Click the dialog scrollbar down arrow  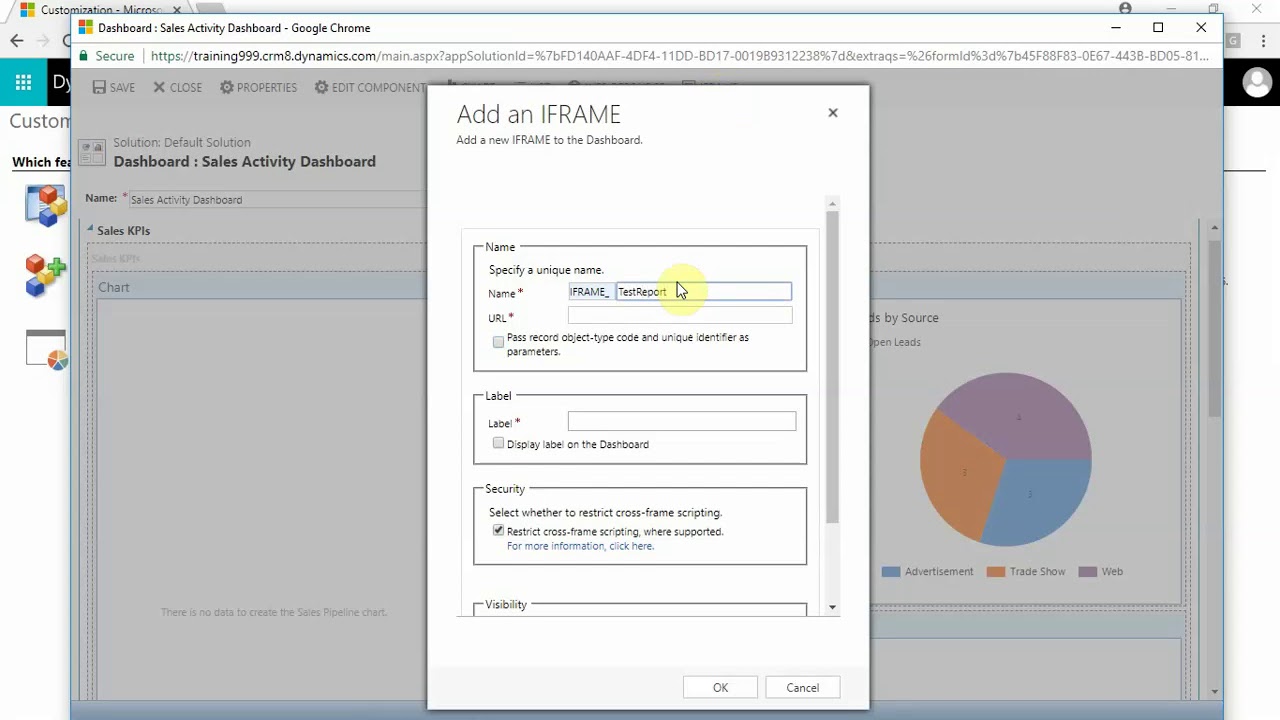pyautogui.click(x=832, y=607)
